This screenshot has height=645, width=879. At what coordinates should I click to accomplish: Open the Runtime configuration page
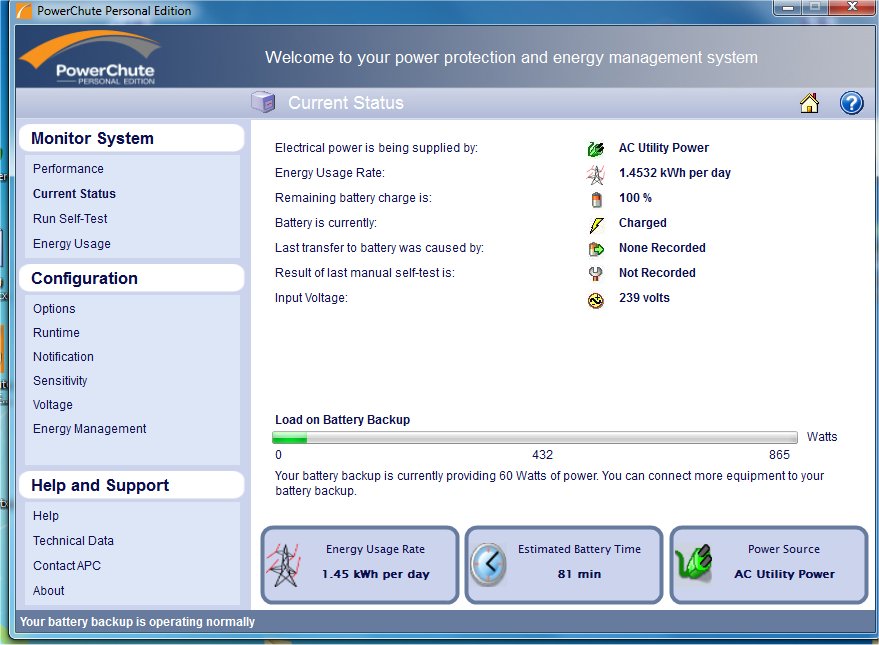(x=56, y=333)
